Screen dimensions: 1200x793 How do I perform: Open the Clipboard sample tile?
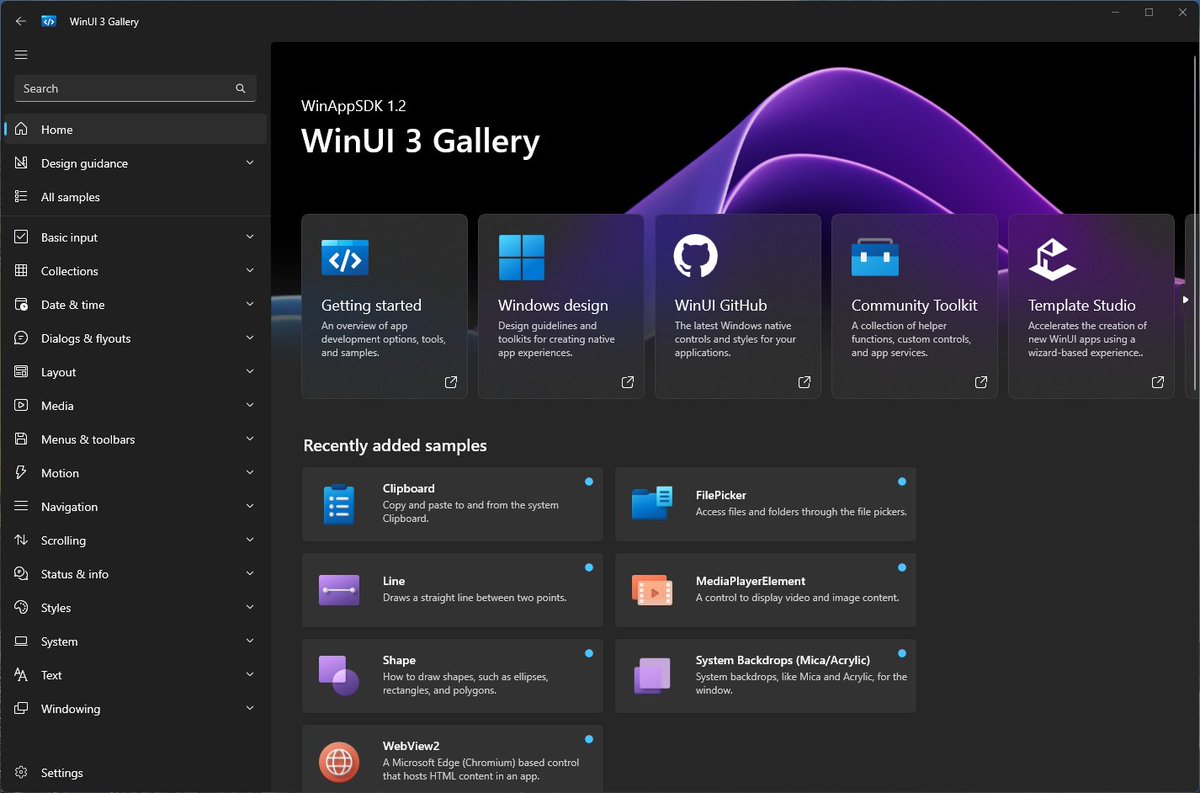click(453, 504)
